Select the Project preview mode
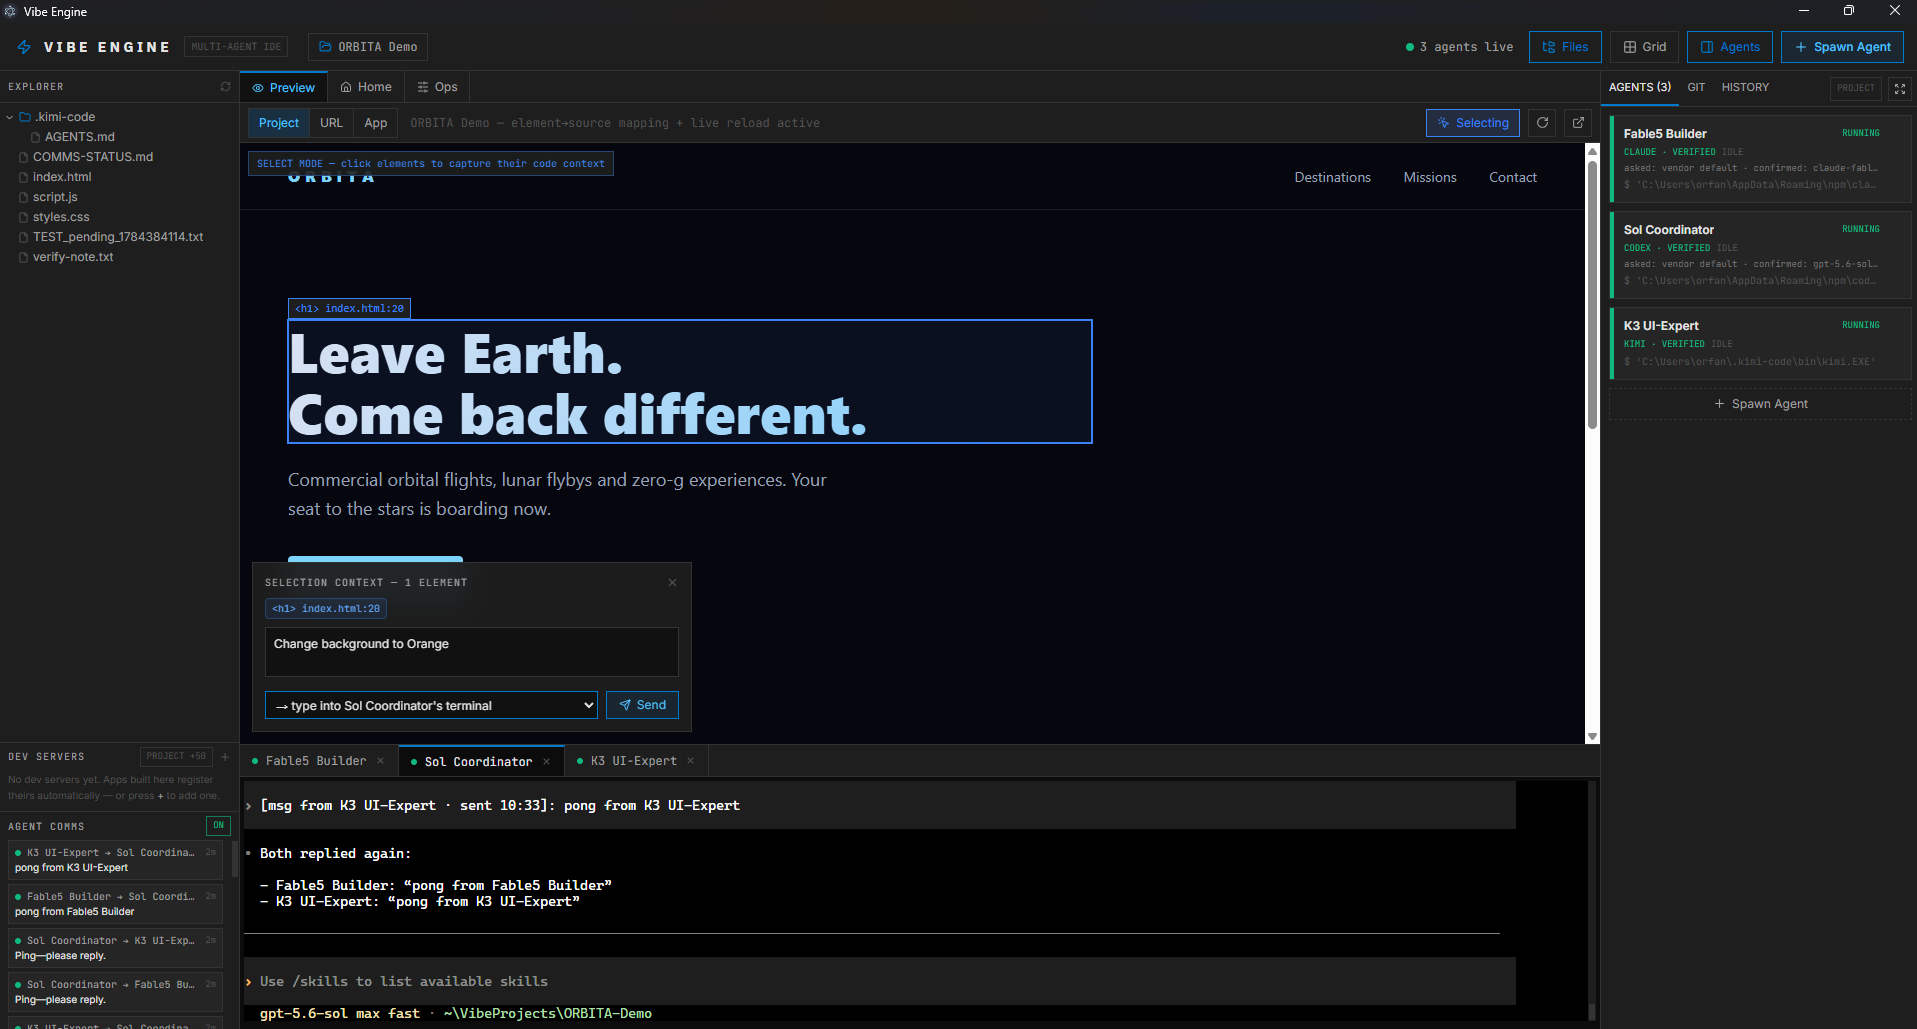Image resolution: width=1917 pixels, height=1029 pixels. (x=279, y=123)
